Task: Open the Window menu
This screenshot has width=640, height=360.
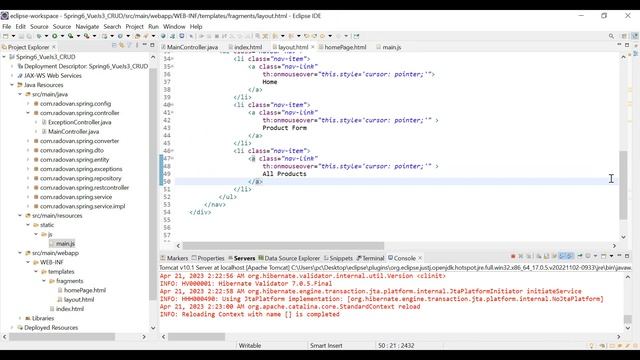Action: pyautogui.click(x=174, y=27)
